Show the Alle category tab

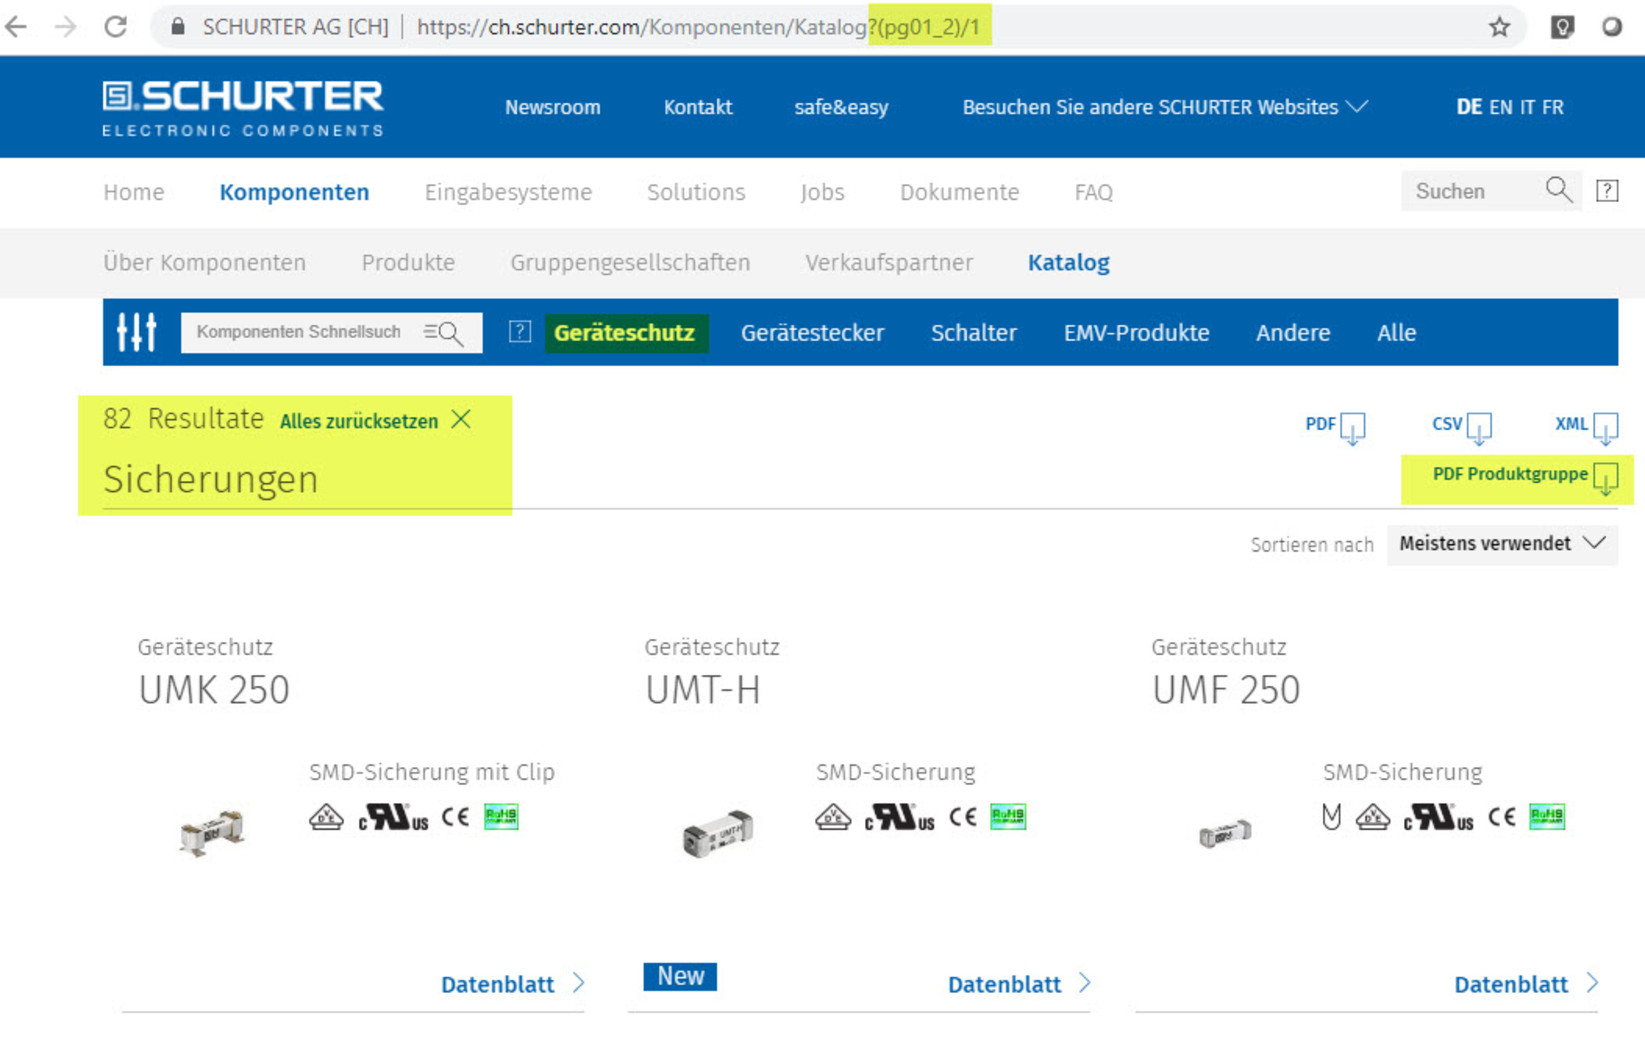point(1396,333)
